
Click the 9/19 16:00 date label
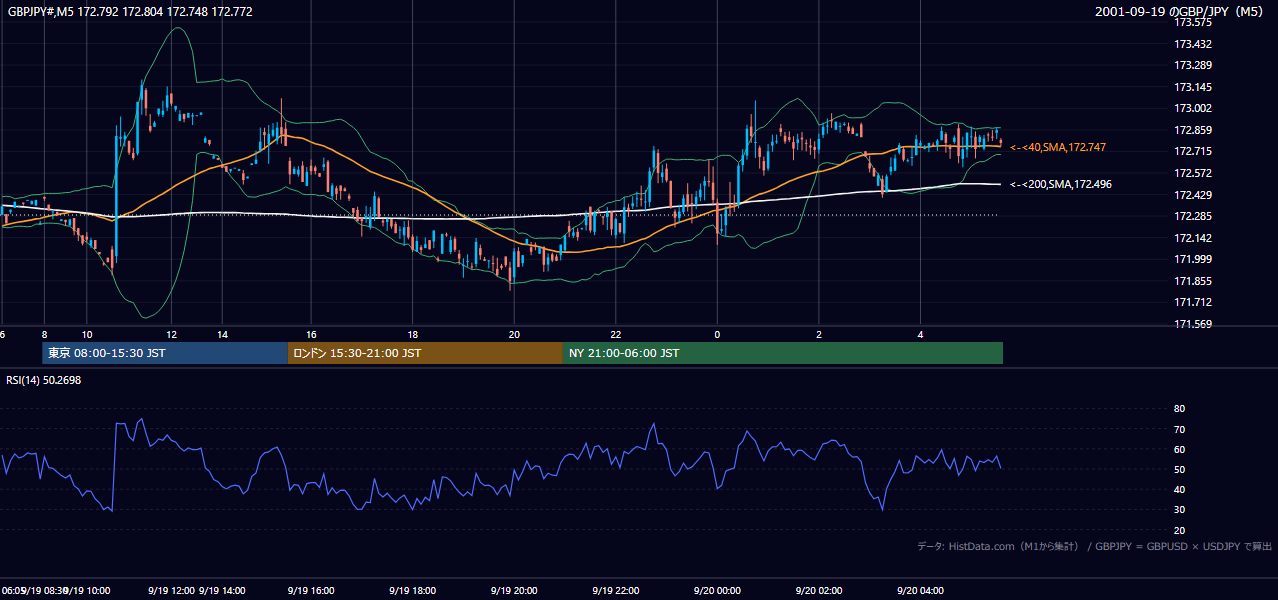point(311,590)
